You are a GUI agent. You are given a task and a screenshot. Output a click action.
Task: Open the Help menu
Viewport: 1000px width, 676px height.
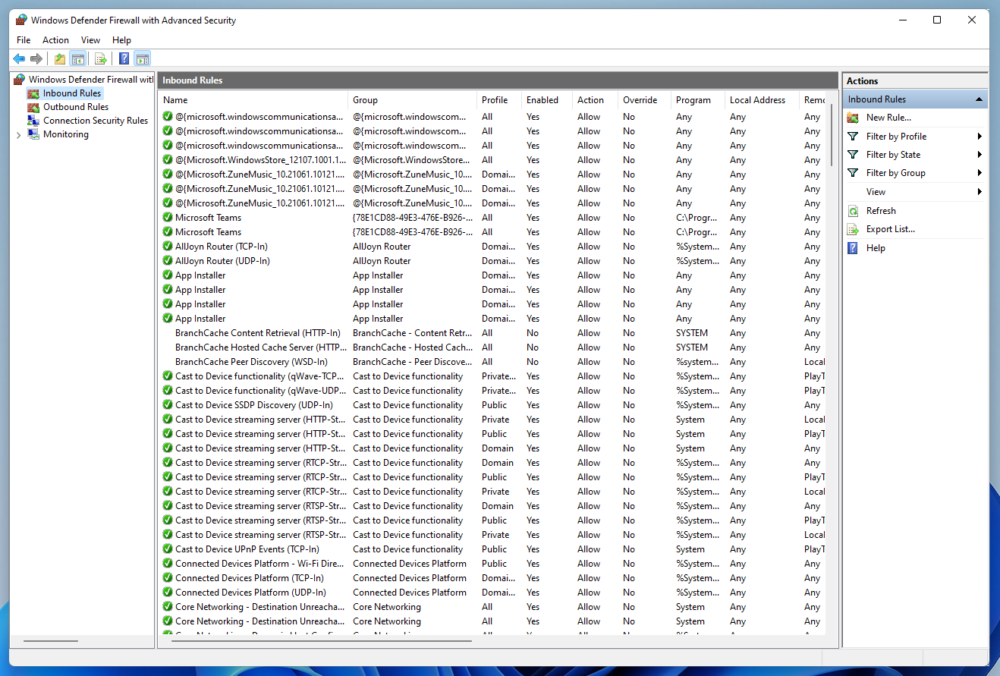(121, 40)
